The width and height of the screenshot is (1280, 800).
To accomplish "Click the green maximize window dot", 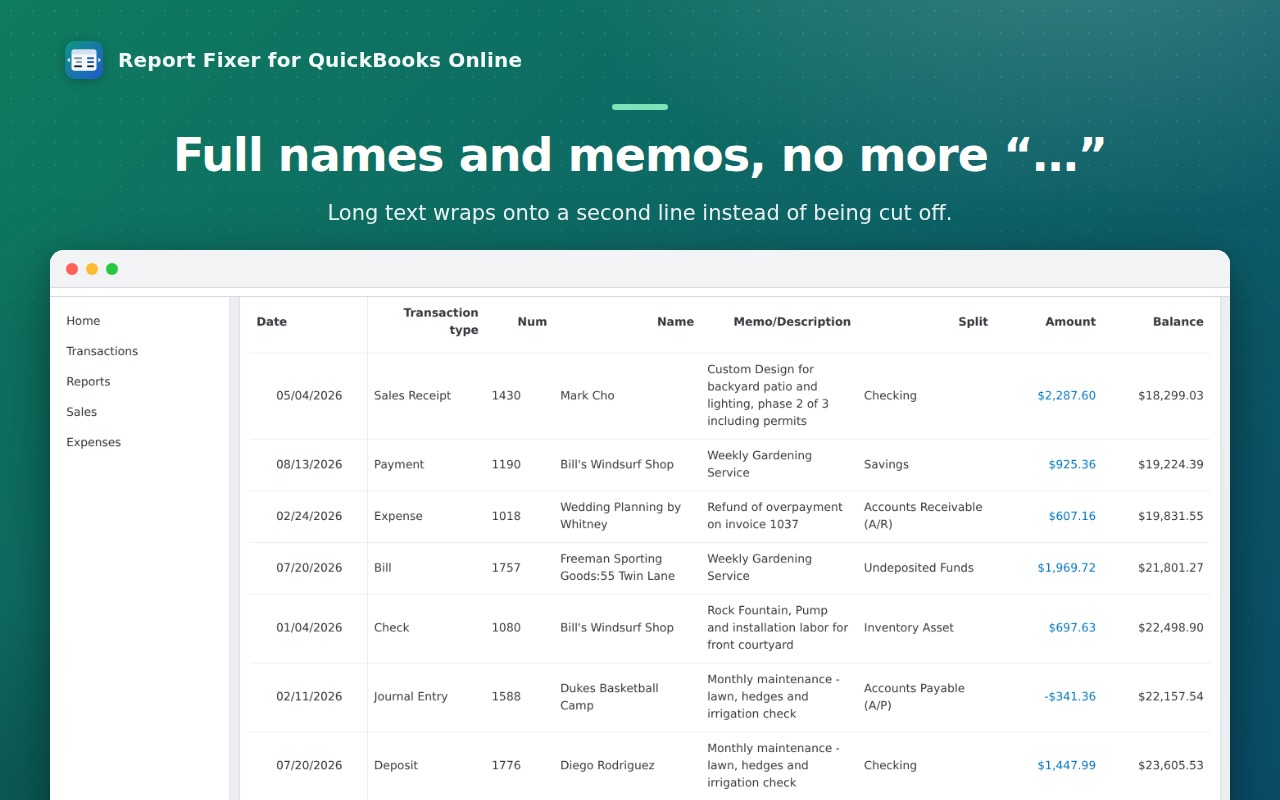I will pyautogui.click(x=112, y=269).
